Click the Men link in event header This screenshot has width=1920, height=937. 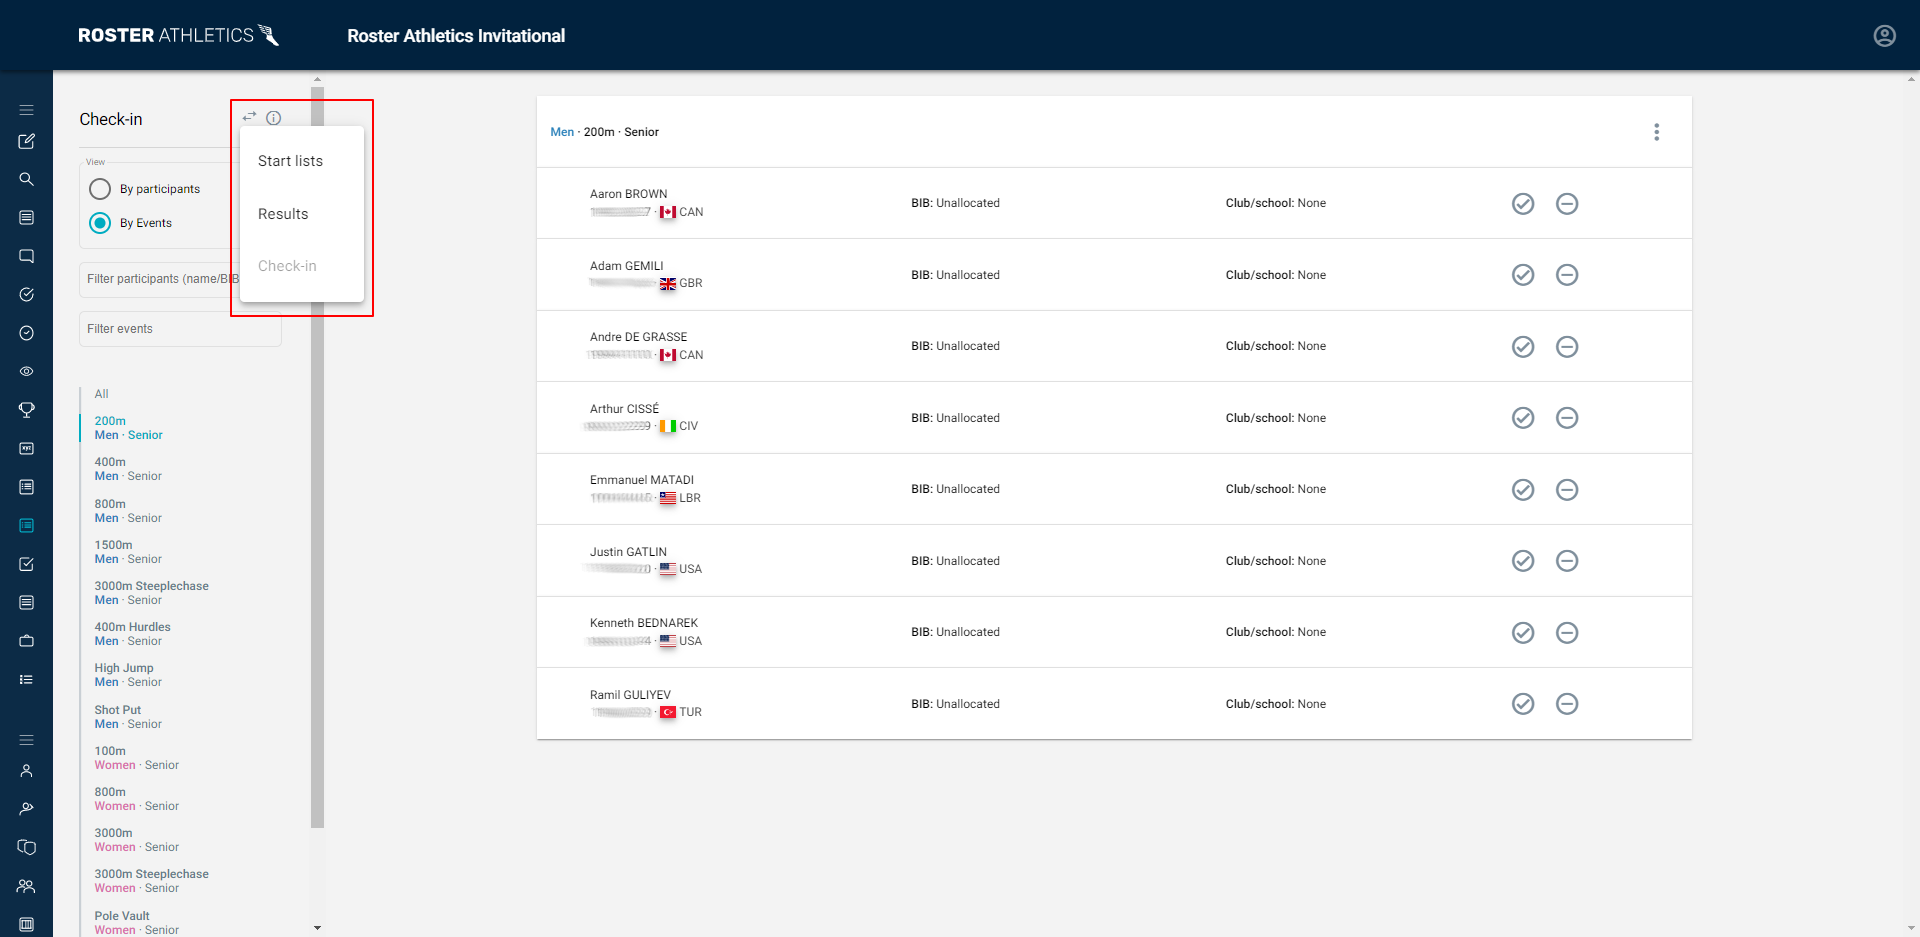pos(562,132)
